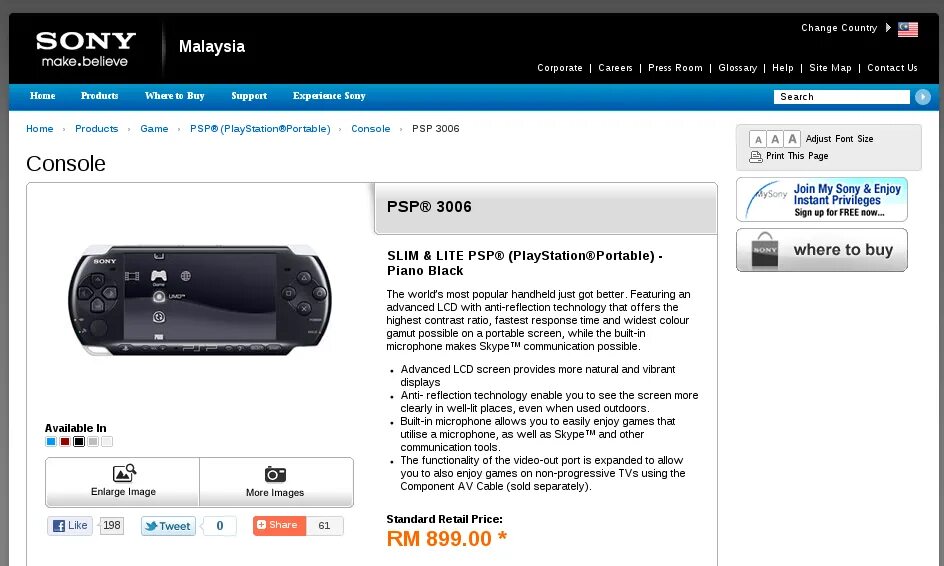
Task: Open Experience Sony menu
Action: pyautogui.click(x=329, y=96)
